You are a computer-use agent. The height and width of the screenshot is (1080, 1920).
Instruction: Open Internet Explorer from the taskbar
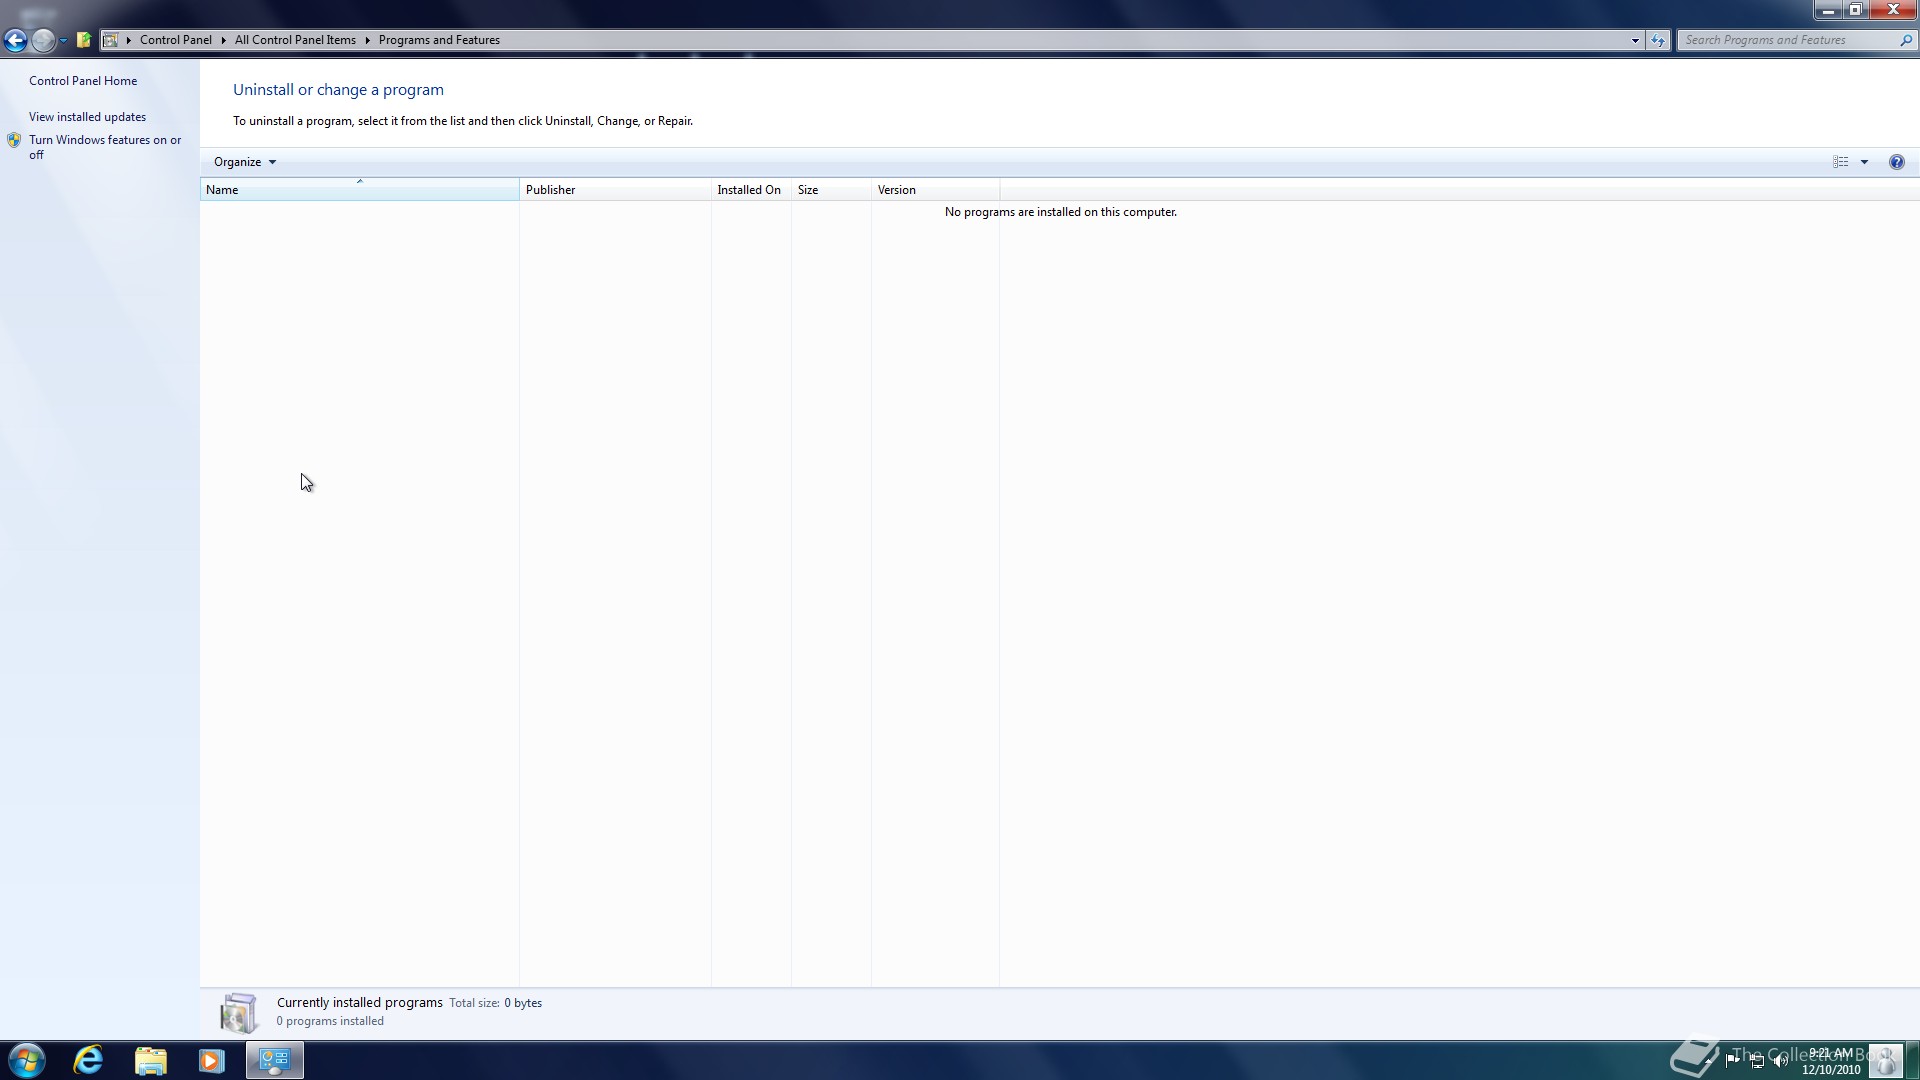coord(88,1060)
